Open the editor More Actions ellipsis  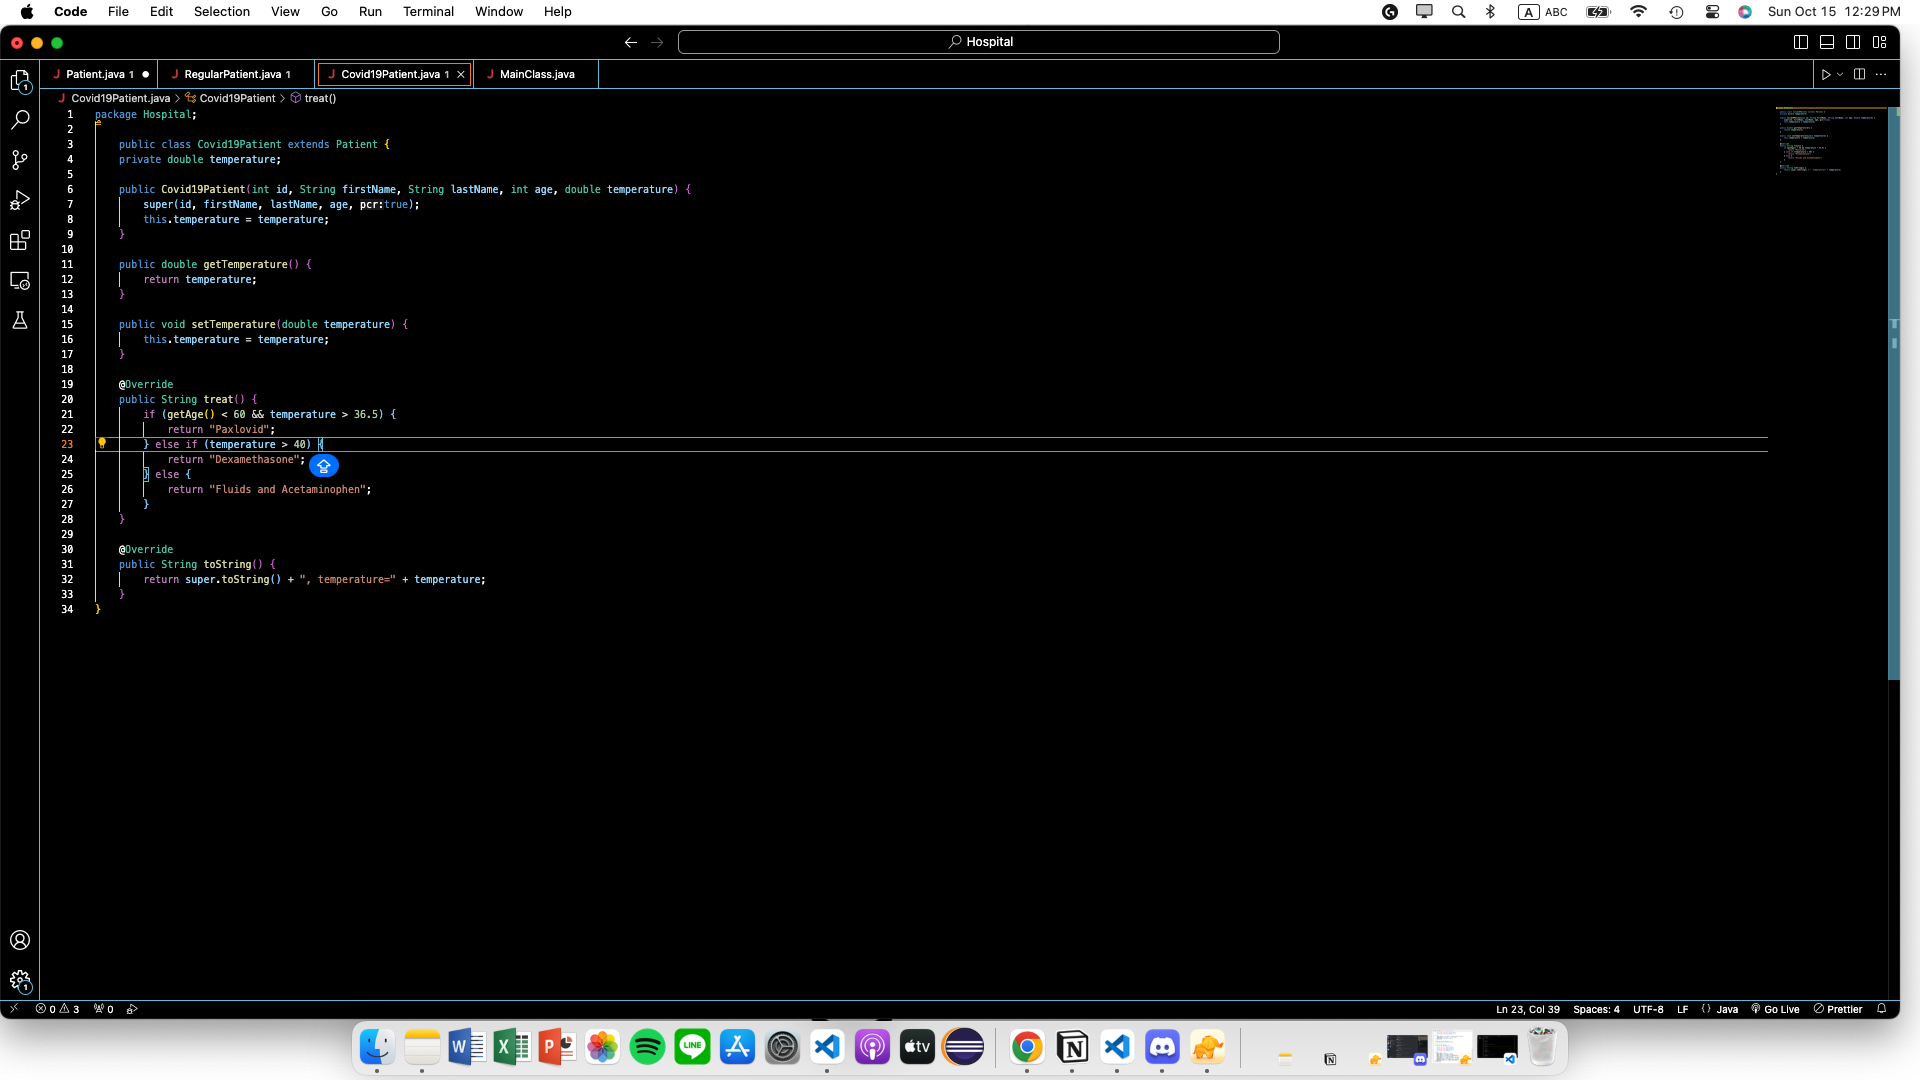(1881, 74)
